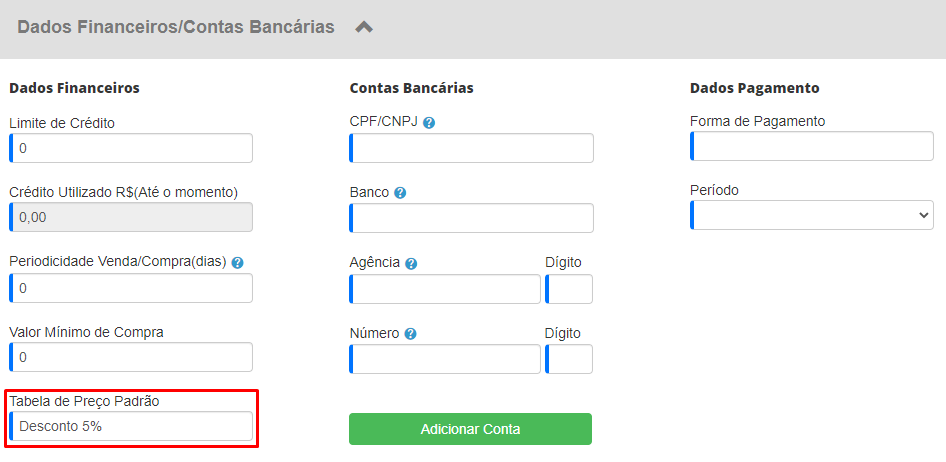
Task: Click the Dígito box beside Agência
Action: (569, 289)
